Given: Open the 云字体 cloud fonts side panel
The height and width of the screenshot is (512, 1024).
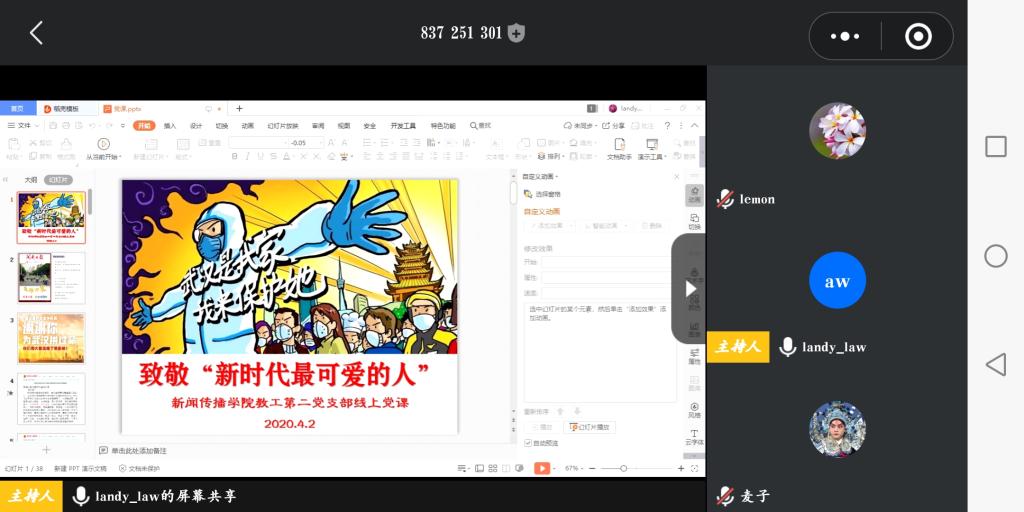Looking at the screenshot, I should pos(694,437).
